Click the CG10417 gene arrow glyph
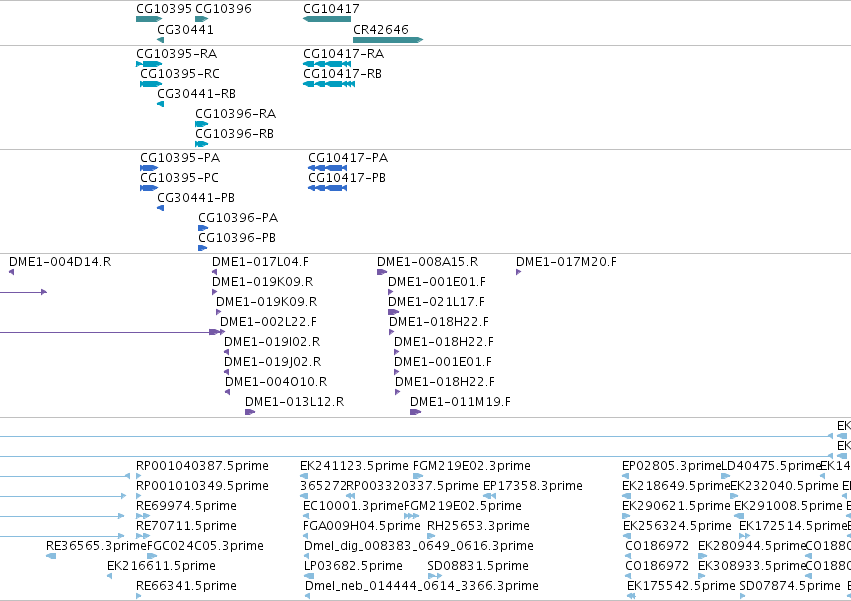The width and height of the screenshot is (851, 601). pyautogui.click(x=327, y=19)
